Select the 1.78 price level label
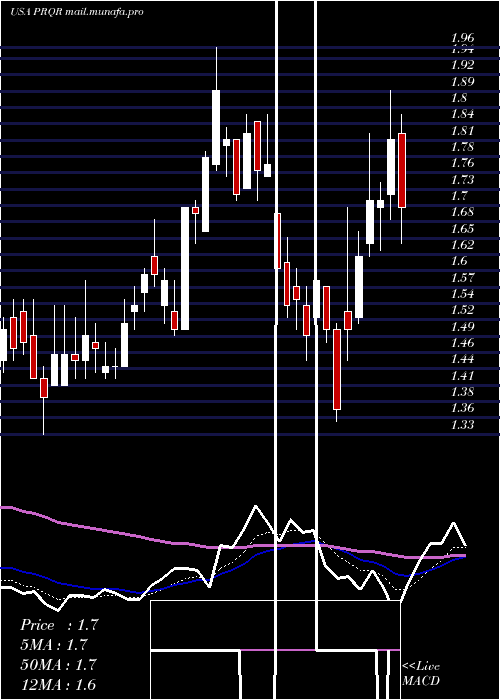This screenshot has width=500, height=700. pyautogui.click(x=462, y=146)
